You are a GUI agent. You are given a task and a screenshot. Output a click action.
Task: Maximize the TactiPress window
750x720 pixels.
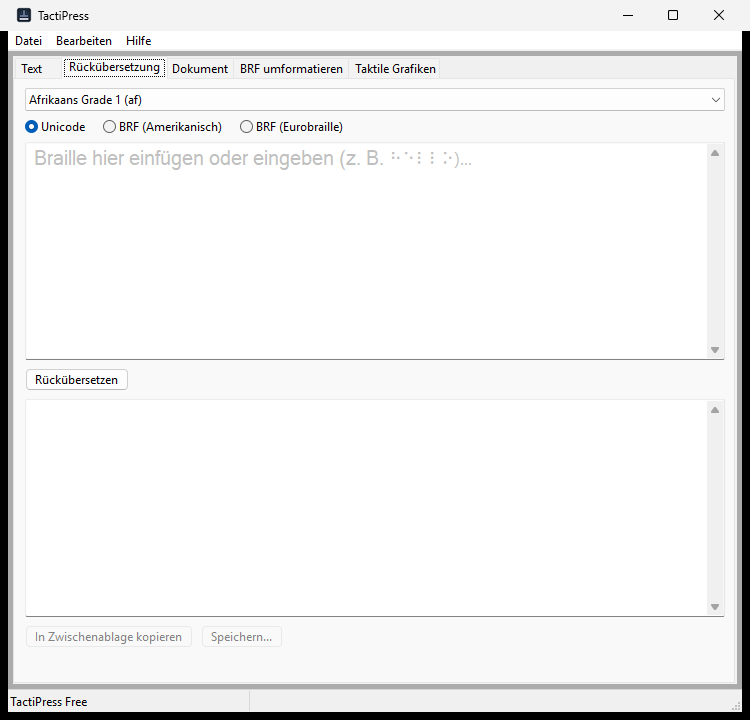673,15
